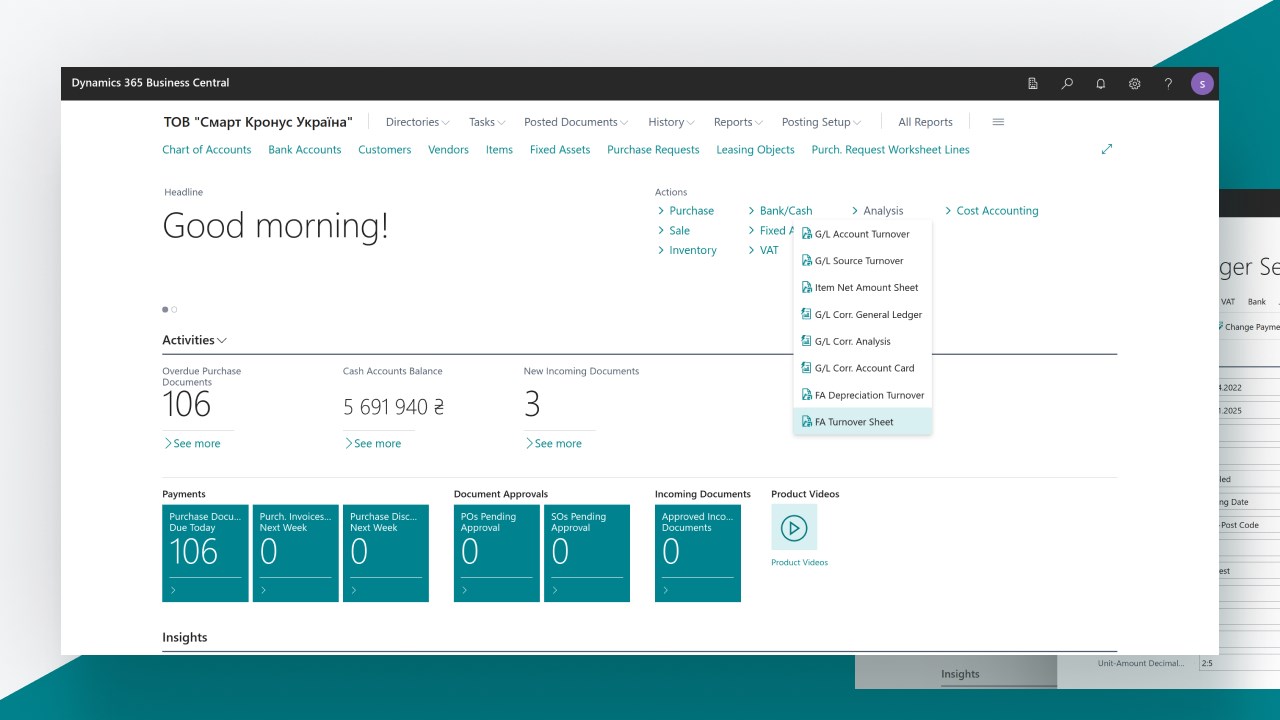Open the Leasing Objects link
1280x720 pixels.
(755, 150)
